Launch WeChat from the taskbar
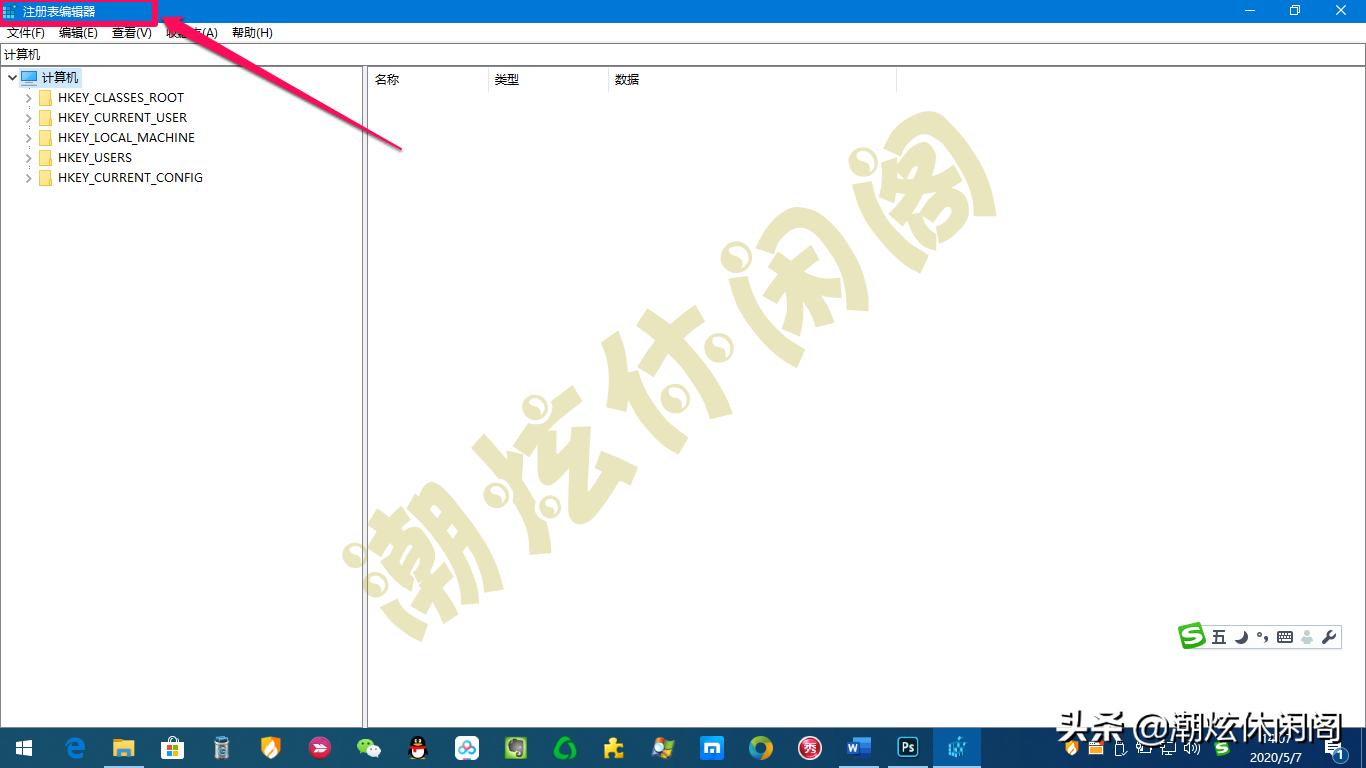The width and height of the screenshot is (1366, 768). (368, 747)
